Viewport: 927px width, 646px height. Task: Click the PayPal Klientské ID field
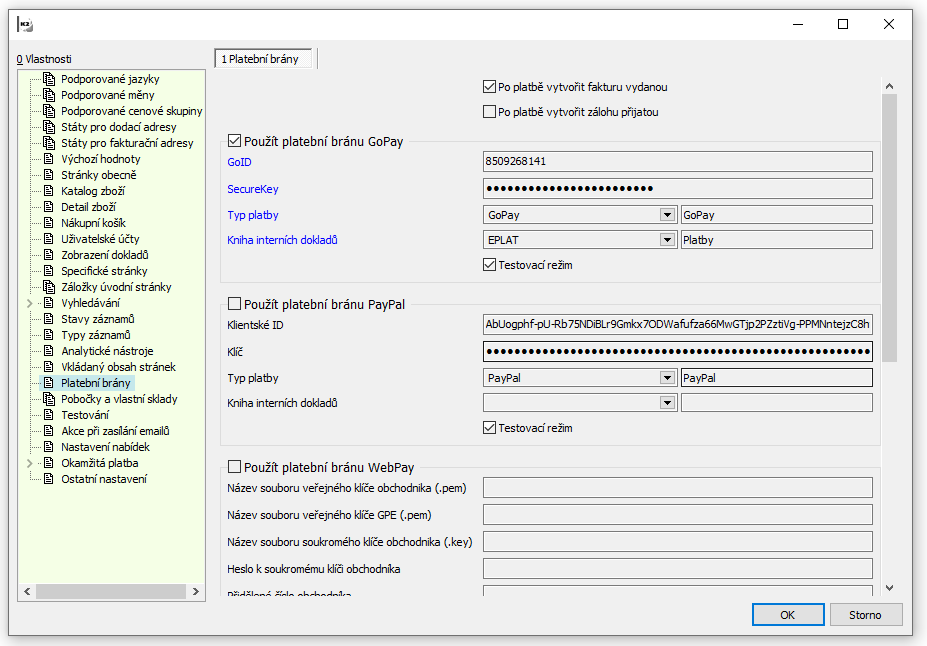click(678, 324)
